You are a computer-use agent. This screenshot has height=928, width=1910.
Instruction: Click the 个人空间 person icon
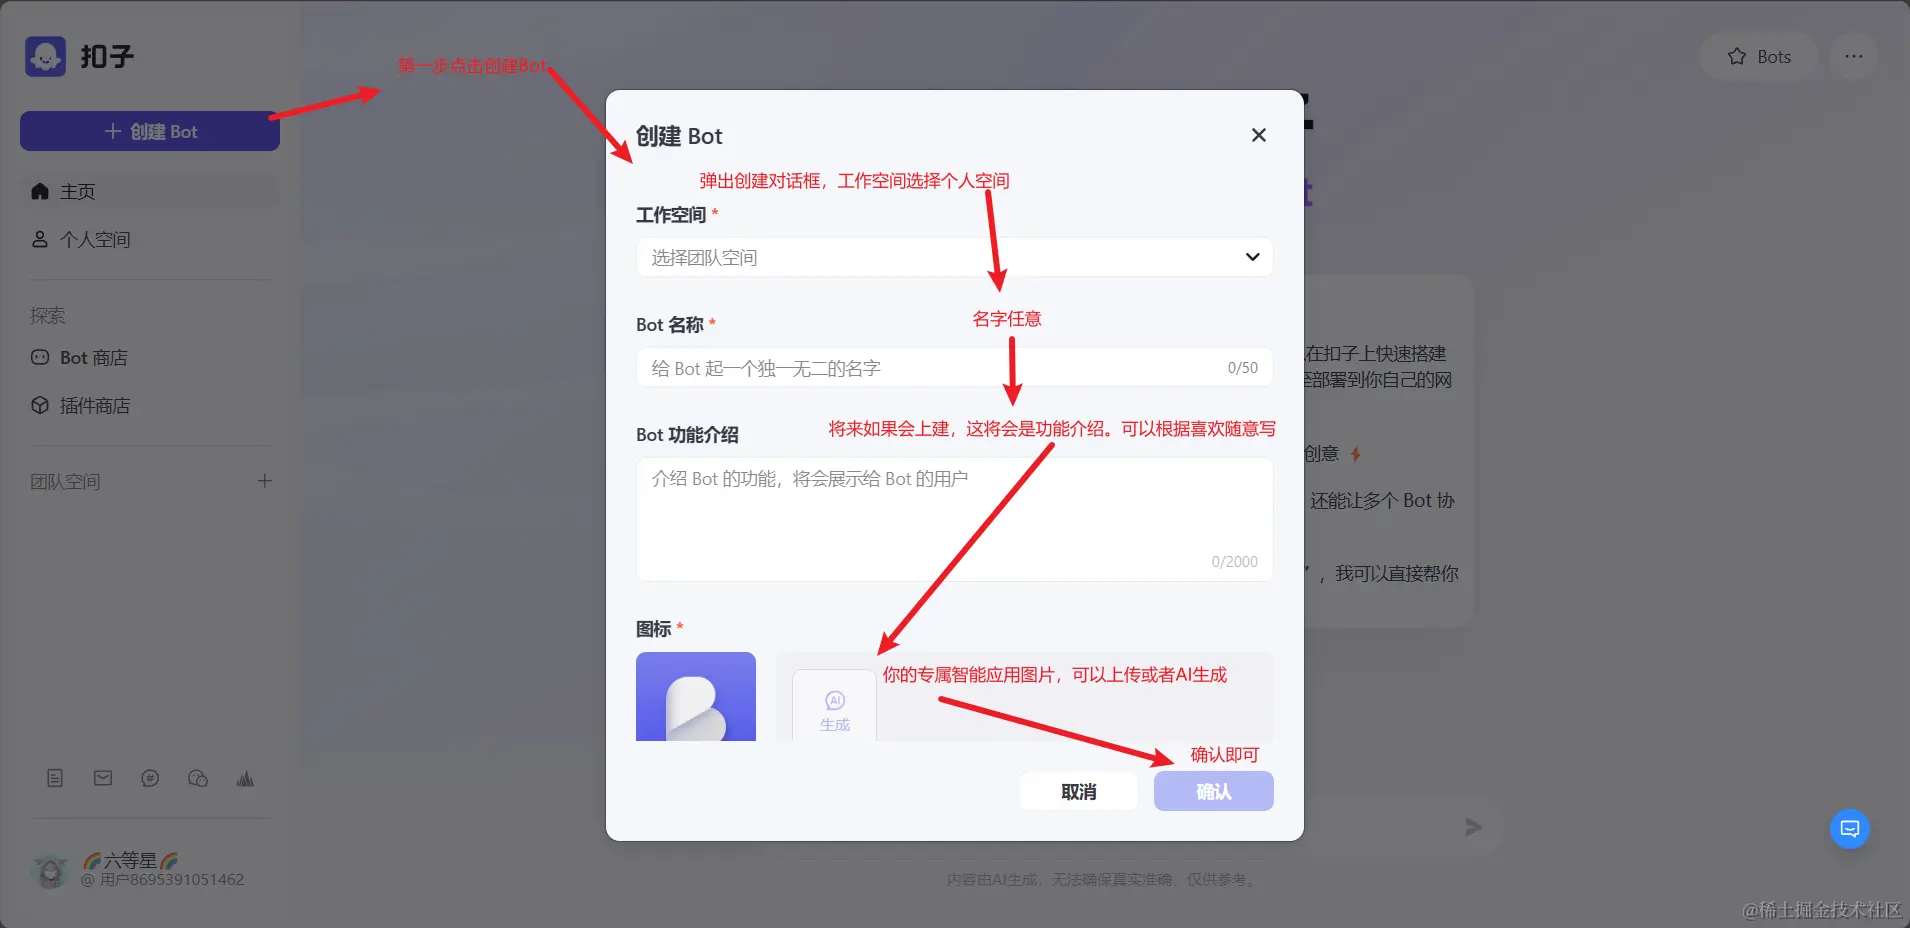click(40, 239)
